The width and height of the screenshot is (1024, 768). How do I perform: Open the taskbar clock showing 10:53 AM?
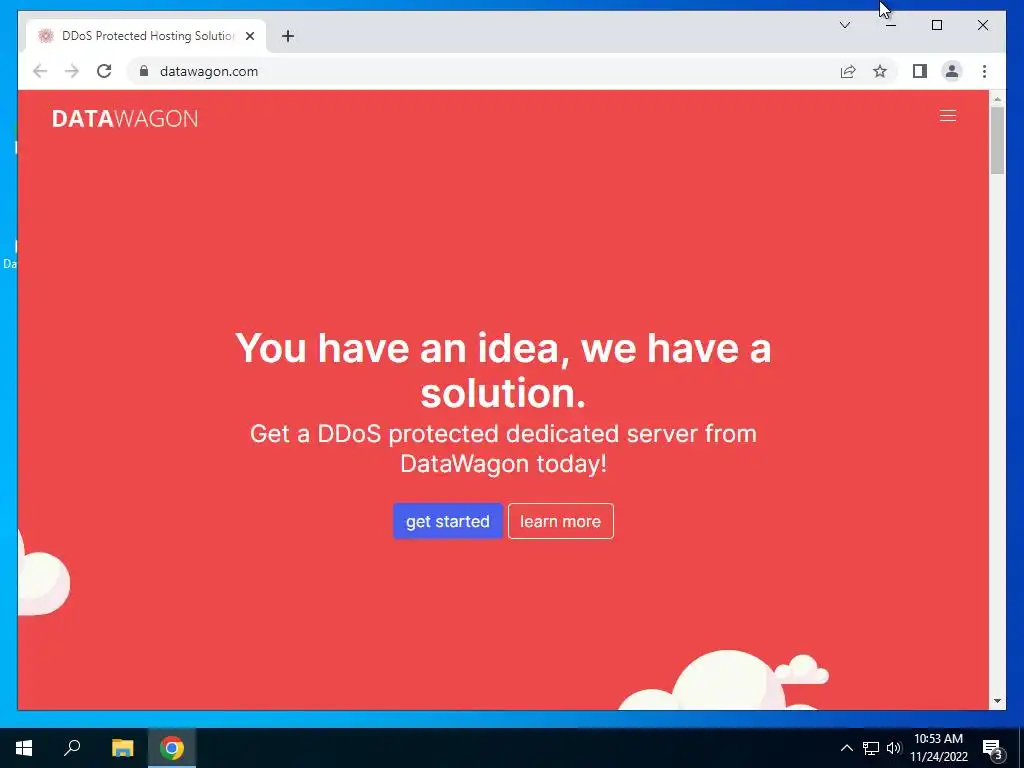click(x=938, y=748)
